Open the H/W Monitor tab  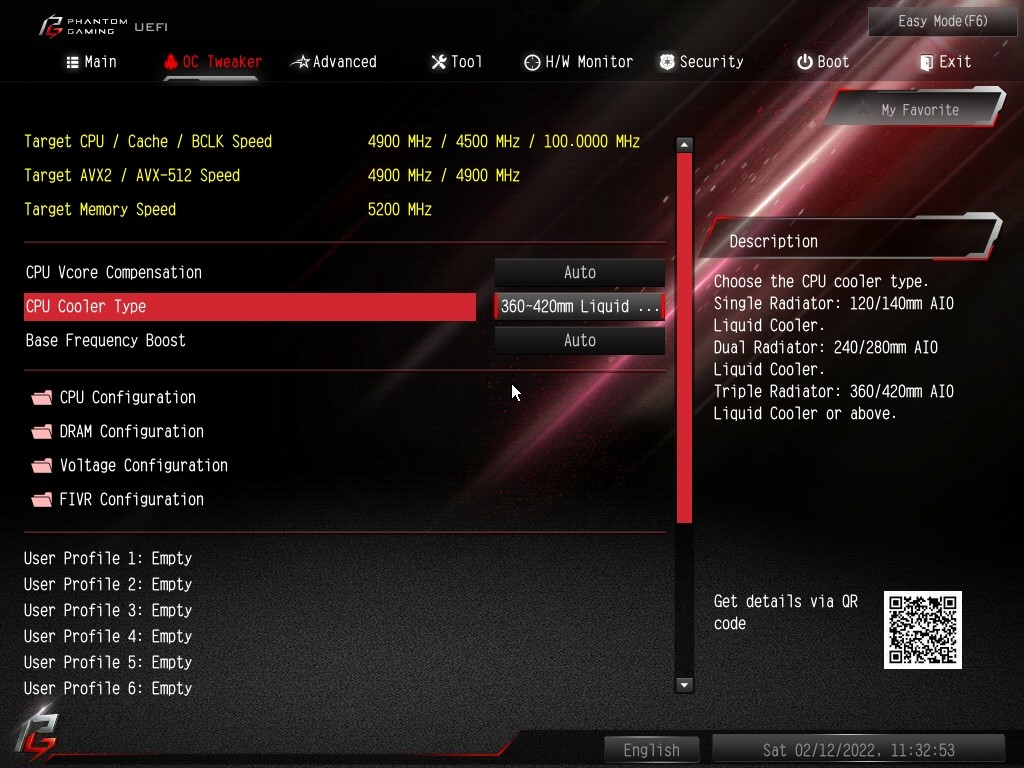coord(579,62)
